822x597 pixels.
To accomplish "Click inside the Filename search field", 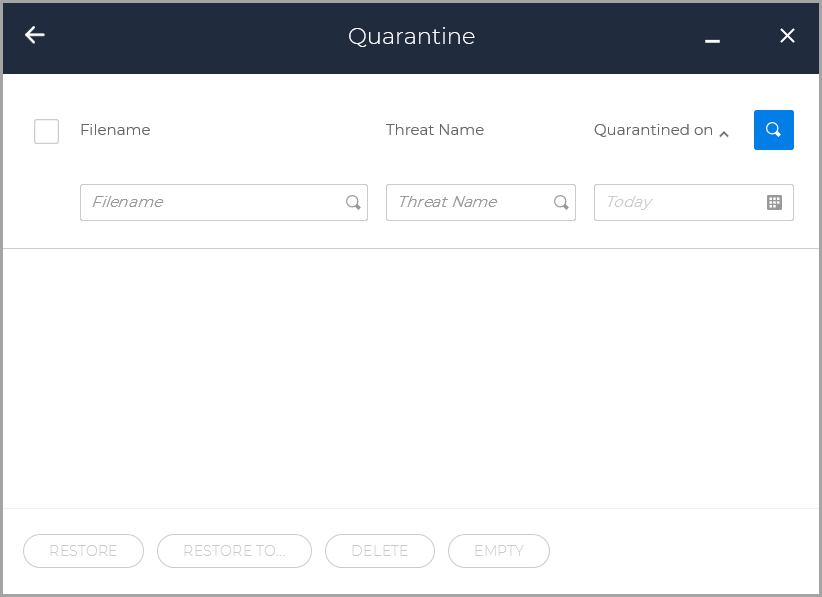I will click(200, 202).
